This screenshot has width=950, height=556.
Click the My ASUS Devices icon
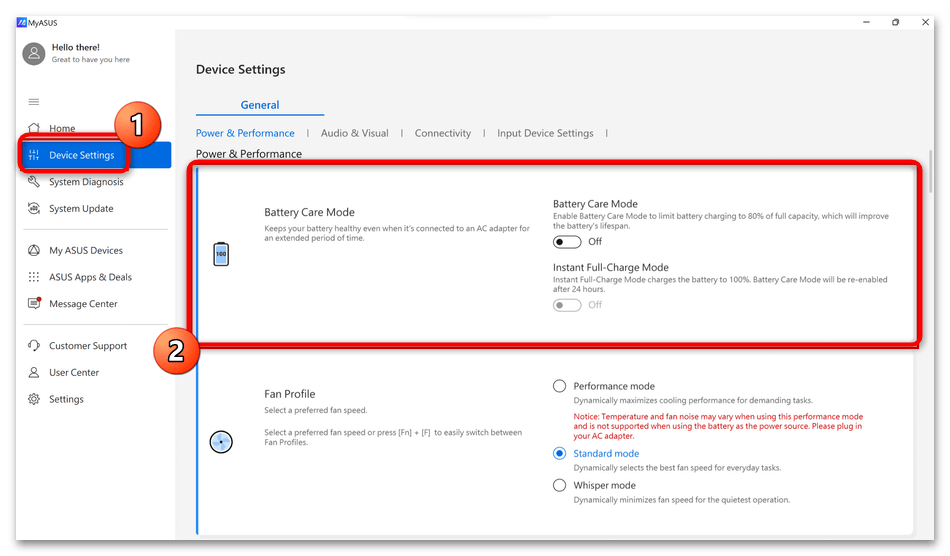tap(34, 250)
